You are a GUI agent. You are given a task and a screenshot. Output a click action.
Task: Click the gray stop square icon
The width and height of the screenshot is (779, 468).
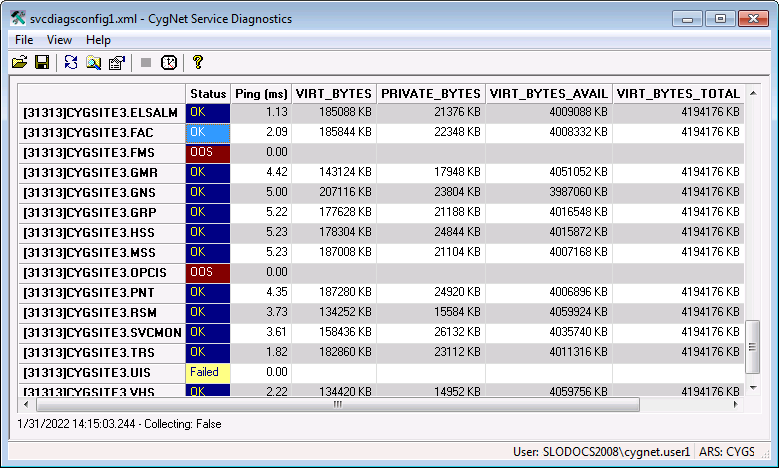146,63
